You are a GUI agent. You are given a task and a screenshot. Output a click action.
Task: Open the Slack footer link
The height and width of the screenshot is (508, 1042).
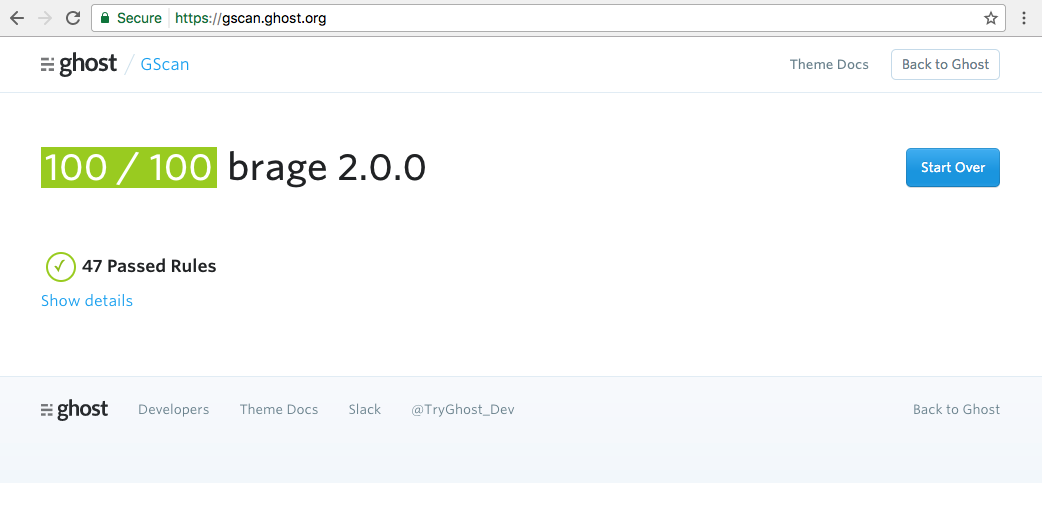pyautogui.click(x=365, y=410)
